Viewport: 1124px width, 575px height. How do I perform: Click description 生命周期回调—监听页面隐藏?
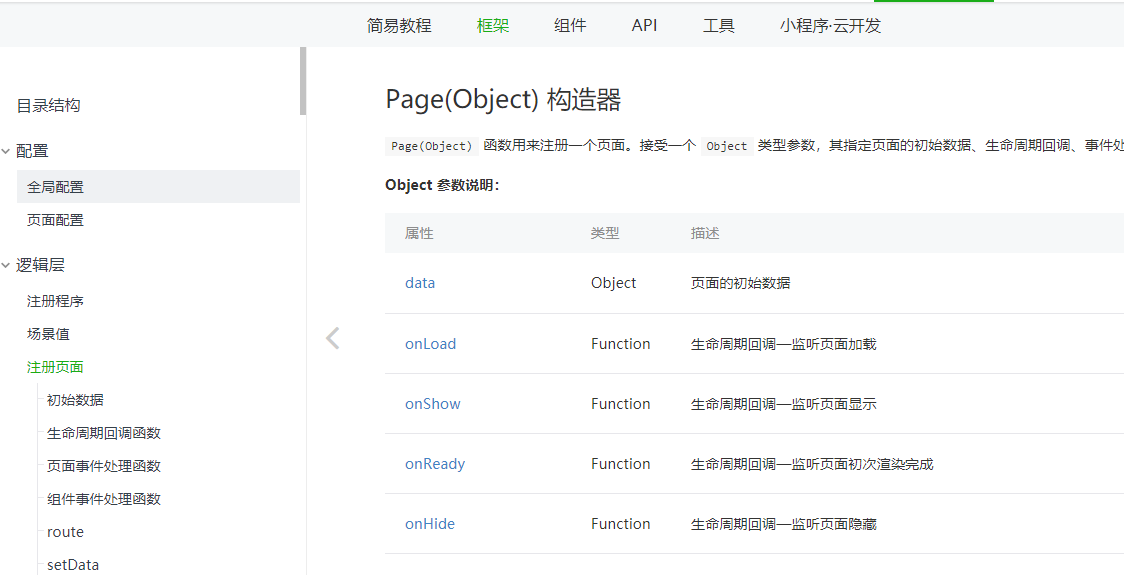tap(784, 525)
